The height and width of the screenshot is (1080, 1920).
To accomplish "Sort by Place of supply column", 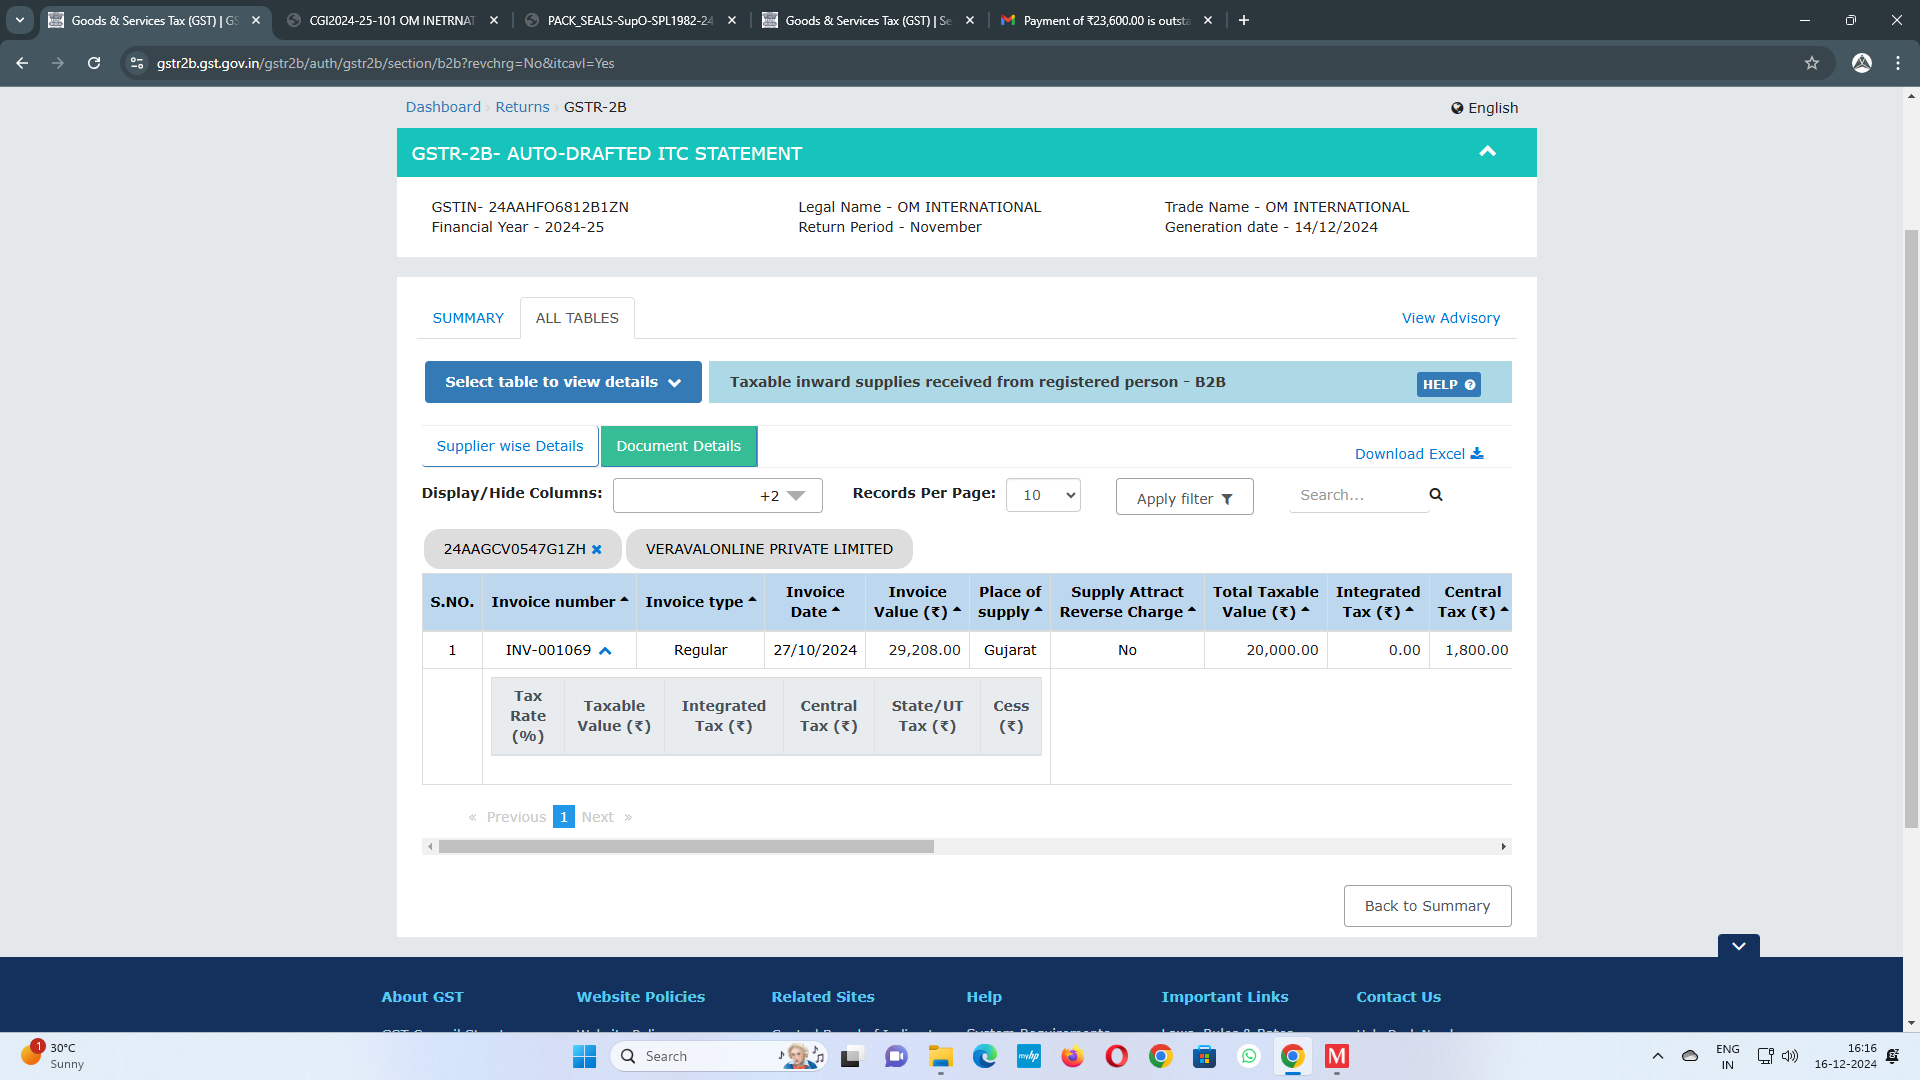I will [x=1010, y=602].
